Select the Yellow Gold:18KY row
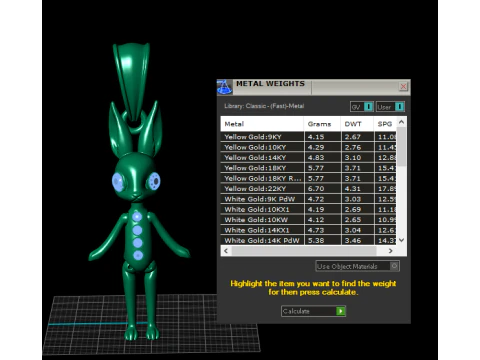Image resolution: width=480 pixels, height=360 pixels. point(308,168)
